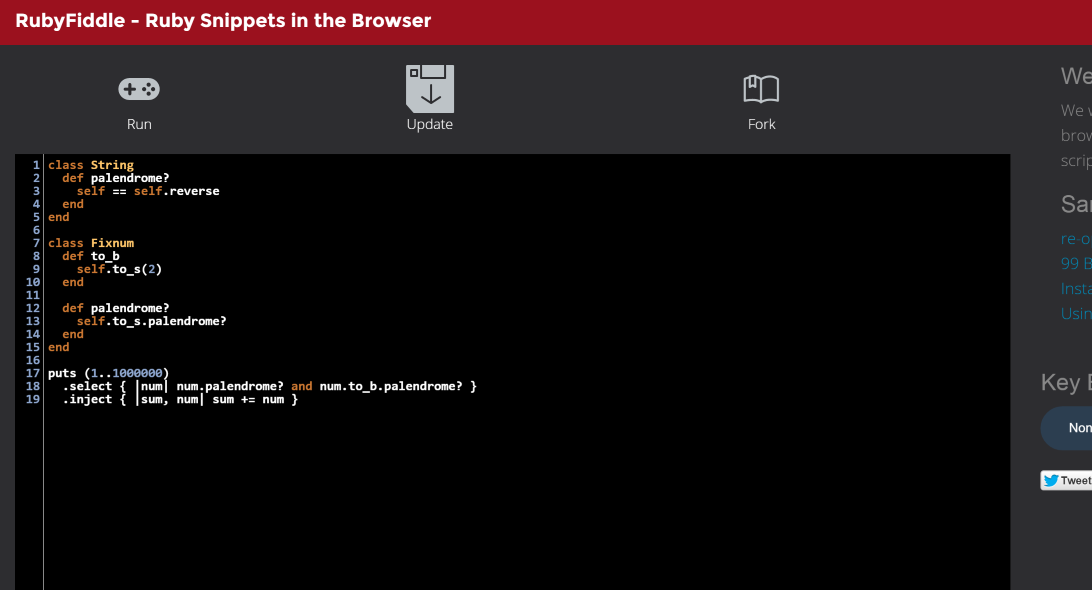This screenshot has width=1092, height=590.
Task: Open the 'Usin' sample link in sidebar
Action: pyautogui.click(x=1076, y=313)
